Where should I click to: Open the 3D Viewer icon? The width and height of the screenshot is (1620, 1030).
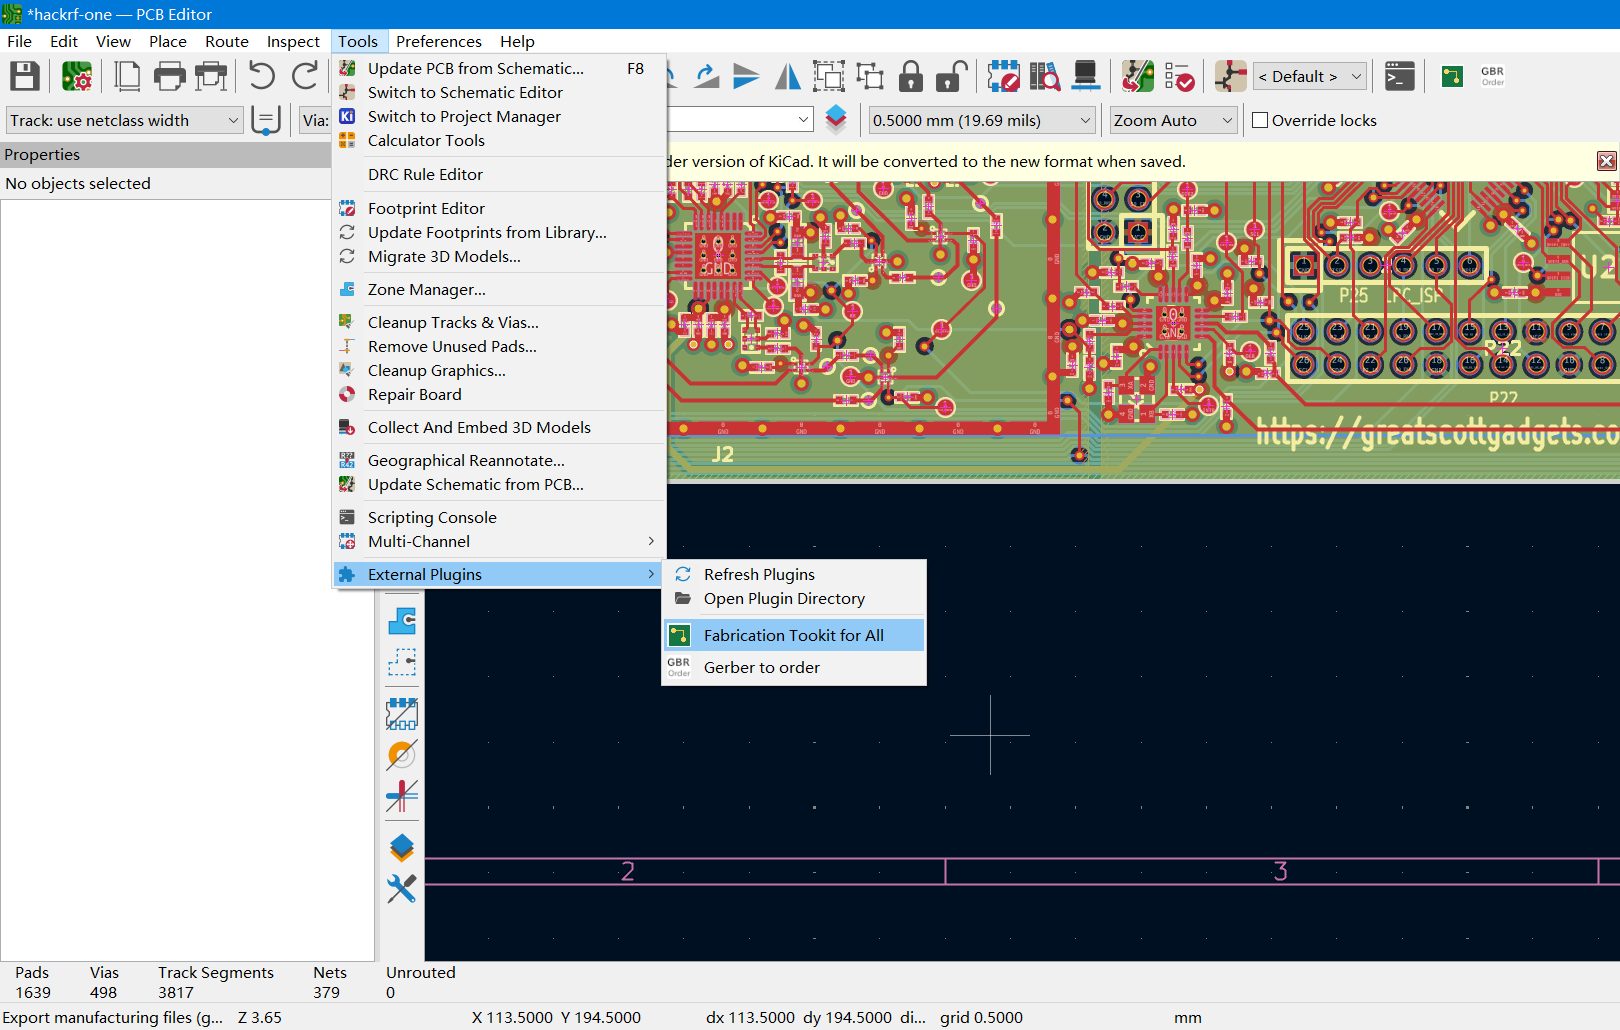click(x=1085, y=77)
